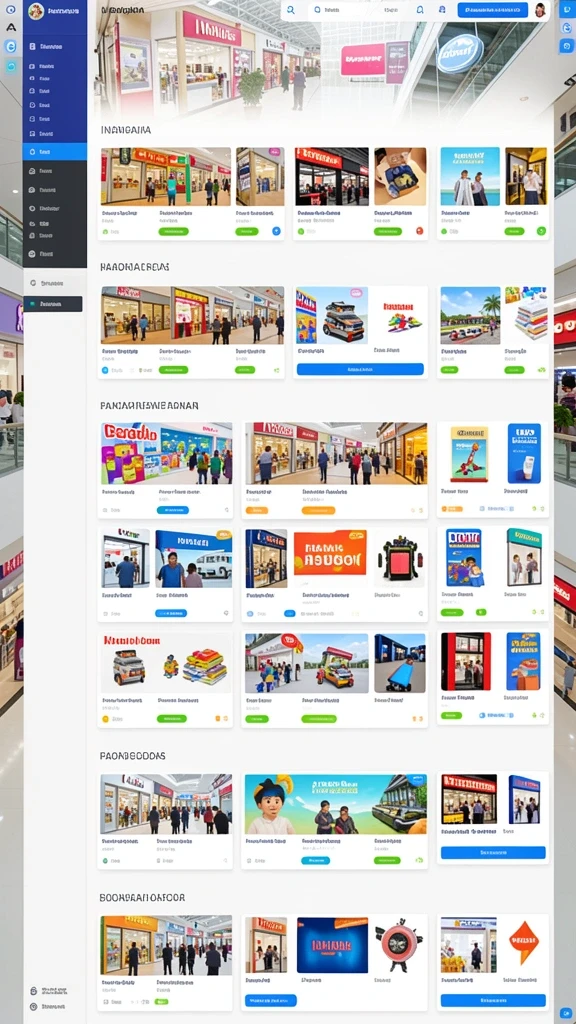Open the thumbnail showing the white bus
576x1024 pixels.
tap(193, 558)
